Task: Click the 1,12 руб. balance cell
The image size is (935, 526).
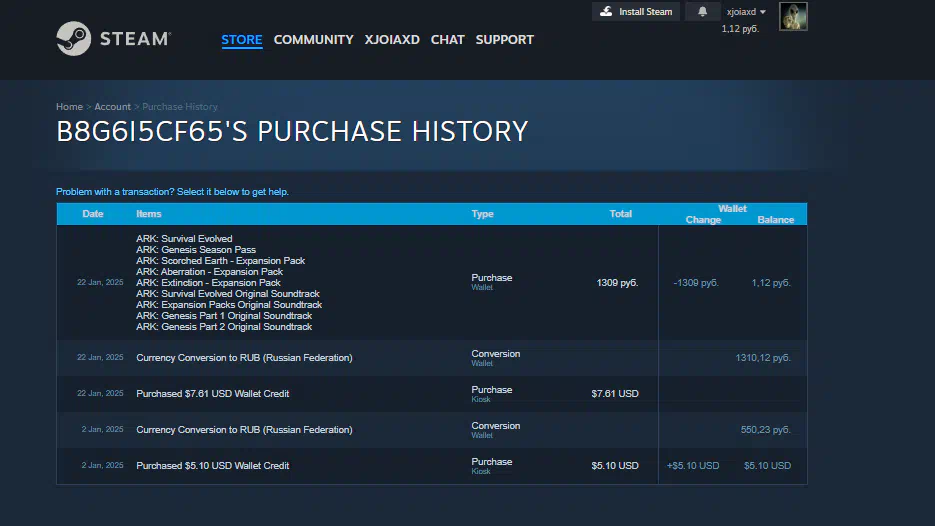Action: point(771,283)
